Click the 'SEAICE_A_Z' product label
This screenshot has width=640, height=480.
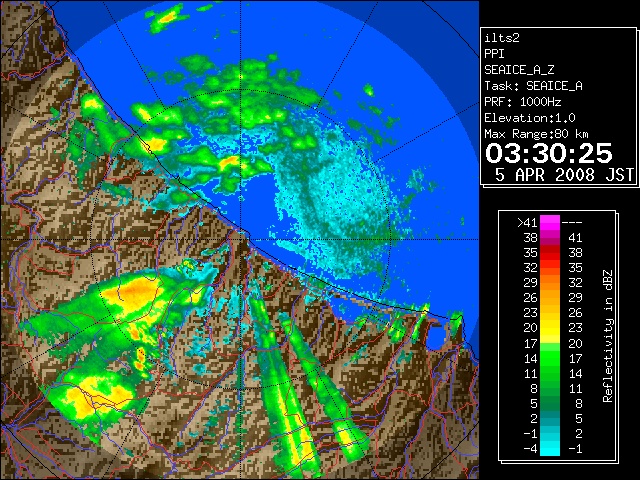click(x=519, y=70)
